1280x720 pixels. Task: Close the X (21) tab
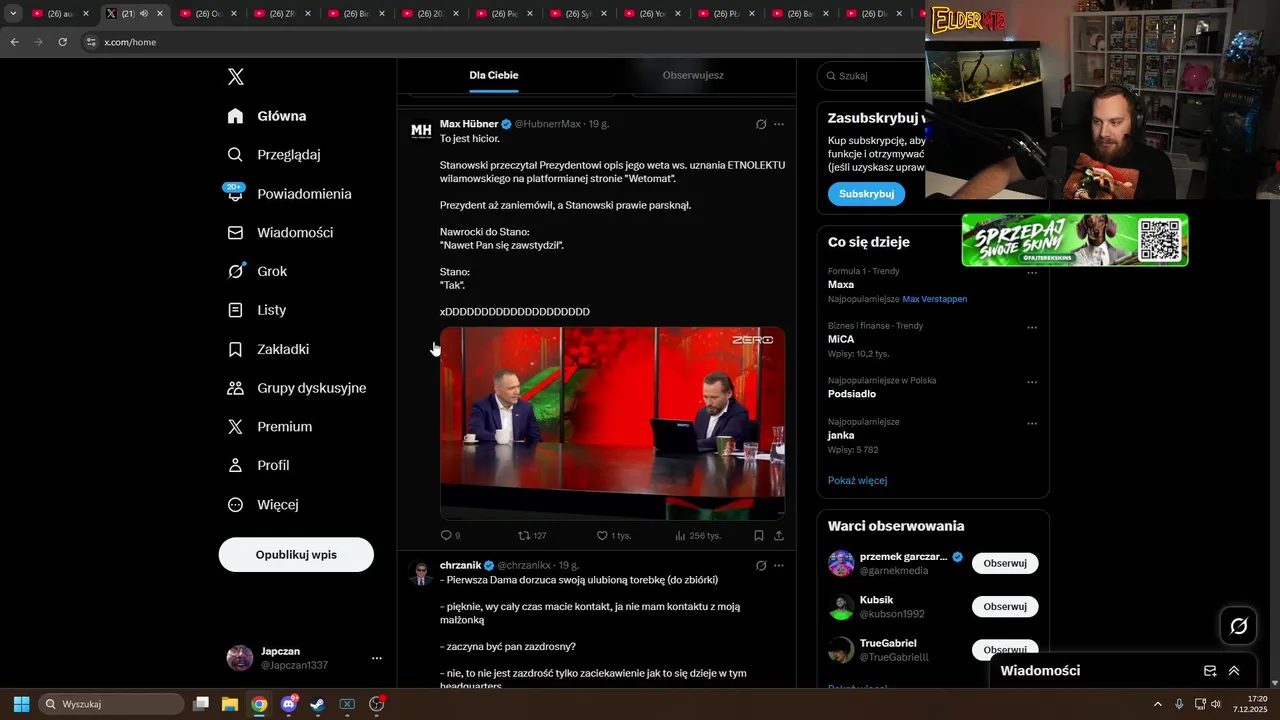(160, 14)
